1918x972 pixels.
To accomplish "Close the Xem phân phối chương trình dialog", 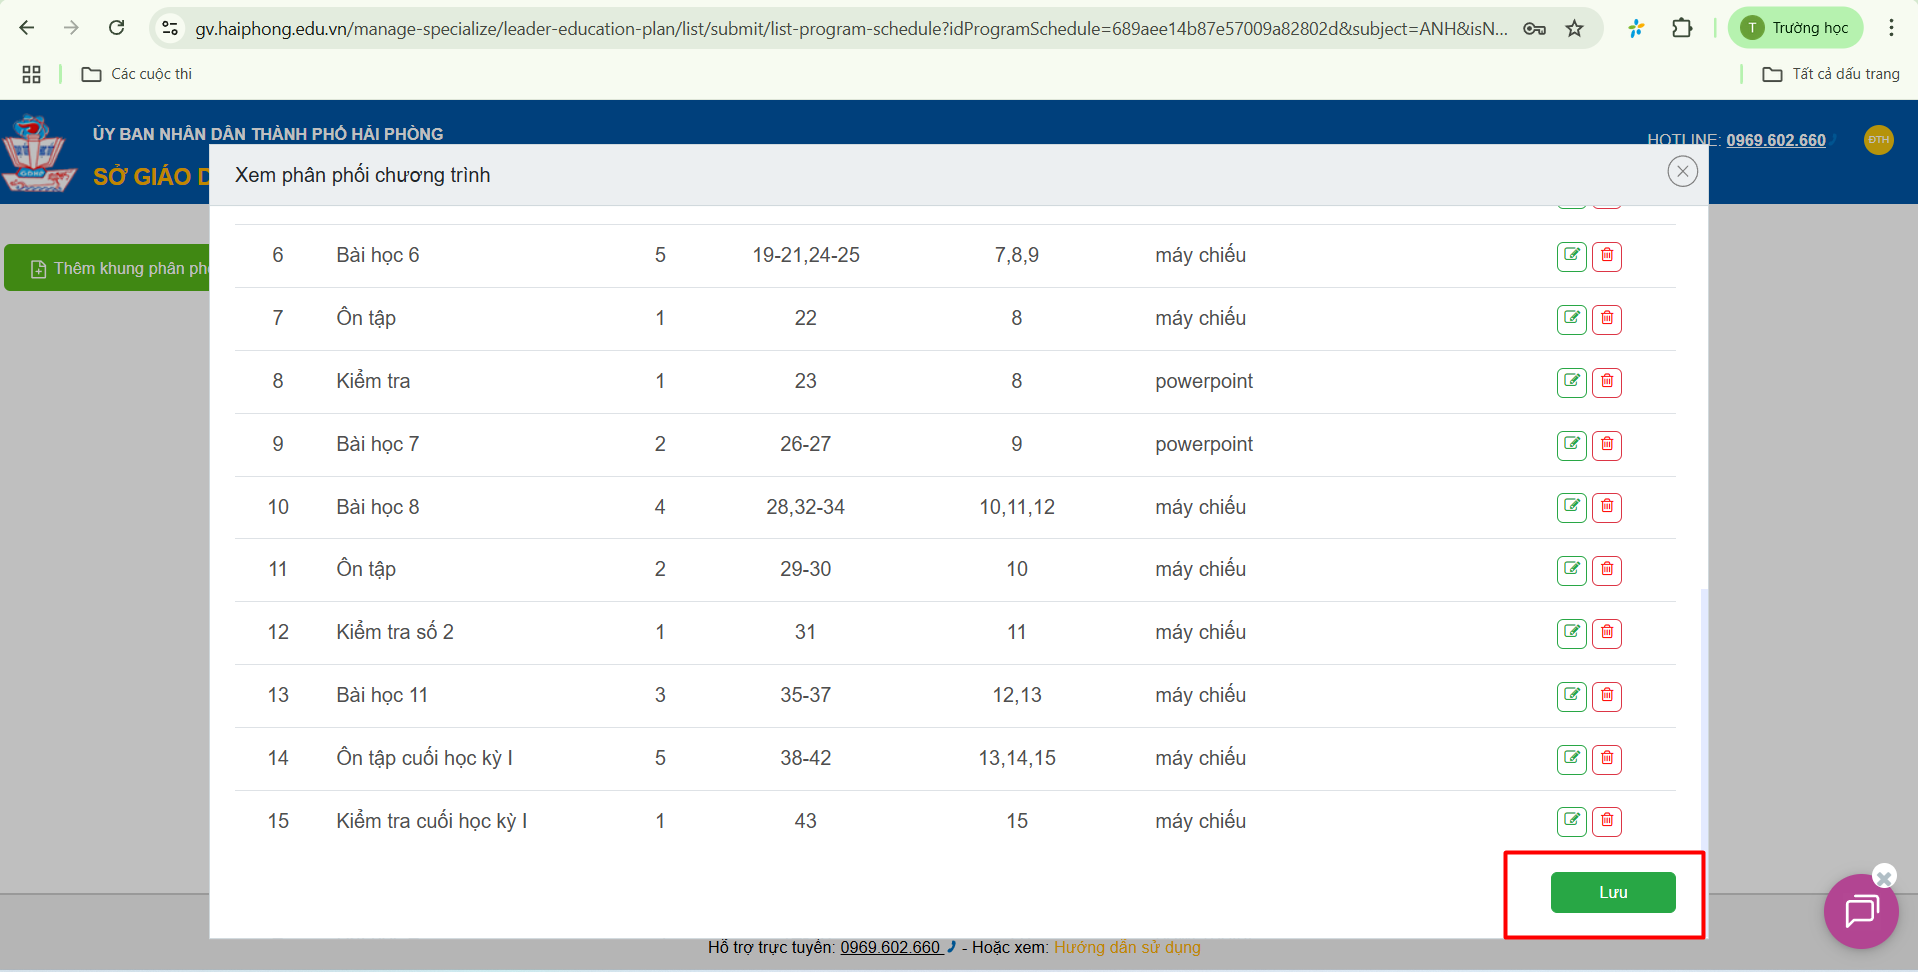I will coord(1682,172).
